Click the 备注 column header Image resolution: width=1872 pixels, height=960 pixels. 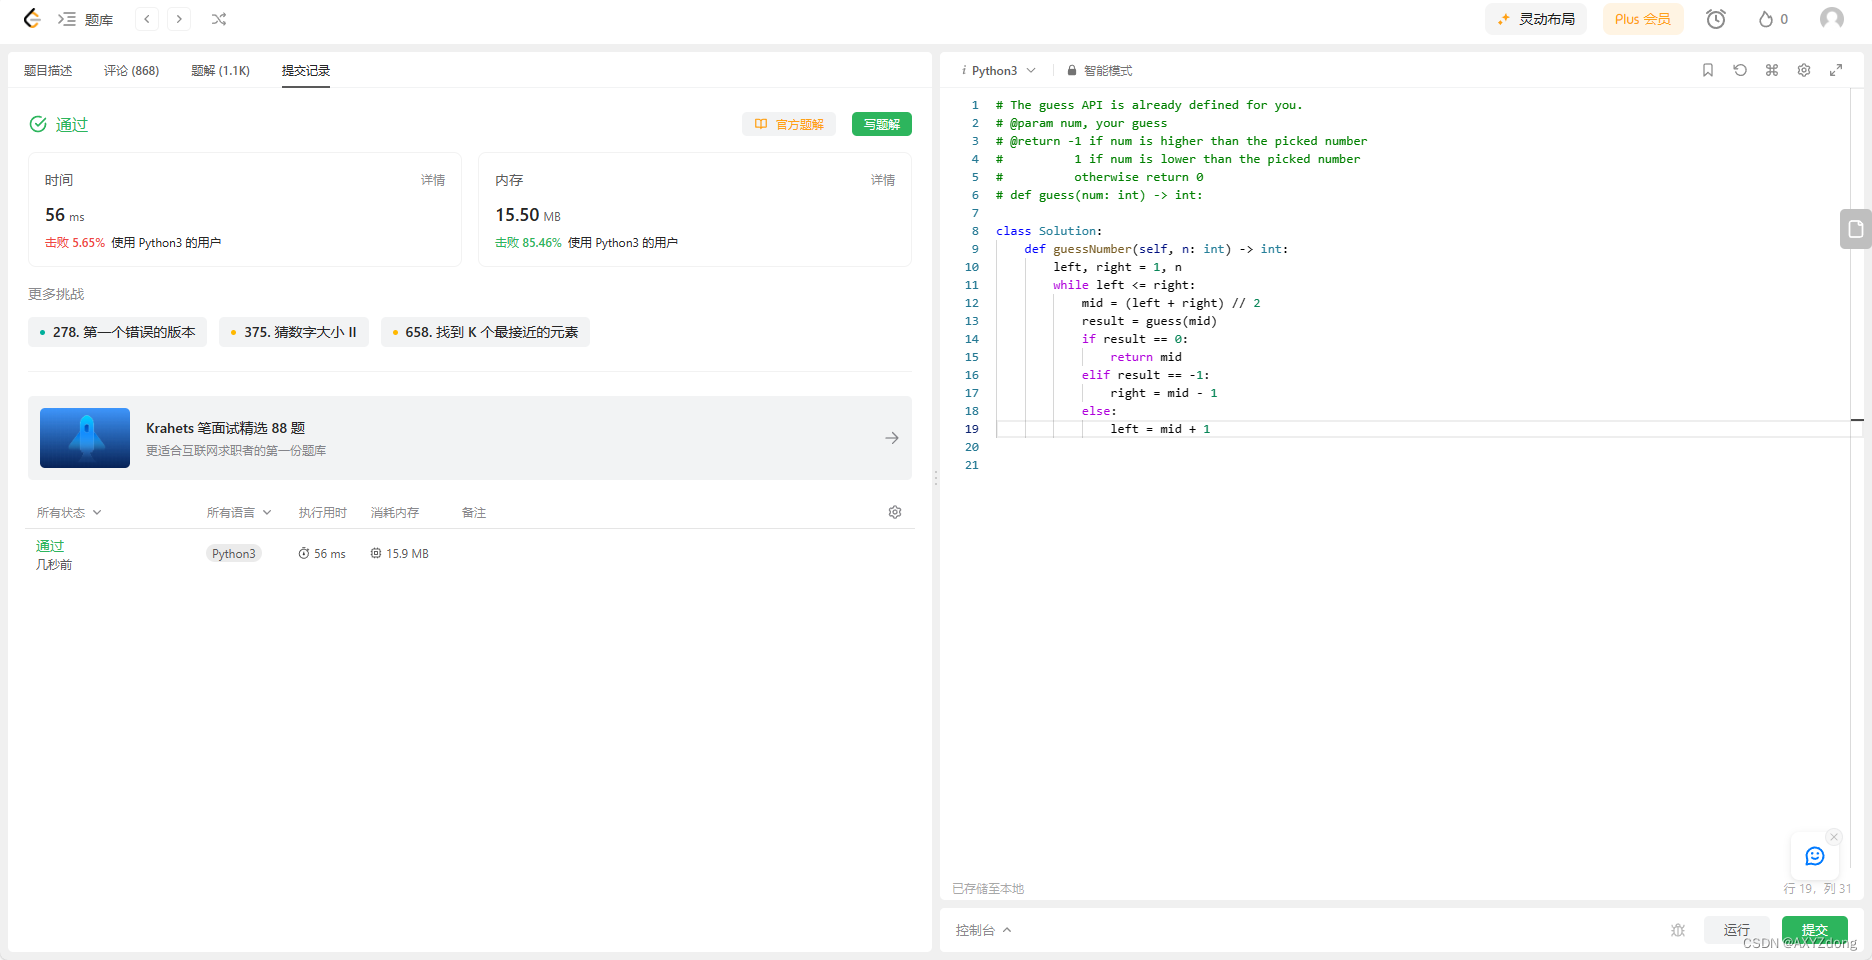point(474,513)
